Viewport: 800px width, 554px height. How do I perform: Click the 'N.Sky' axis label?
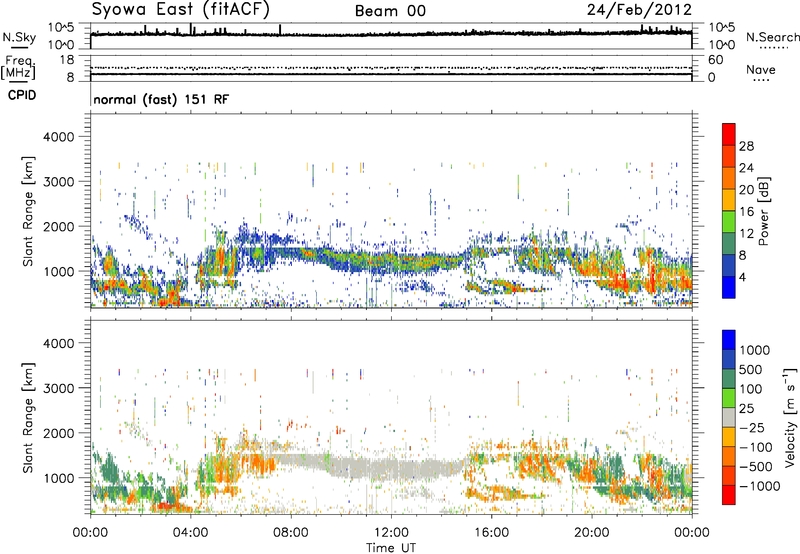tap(19, 37)
